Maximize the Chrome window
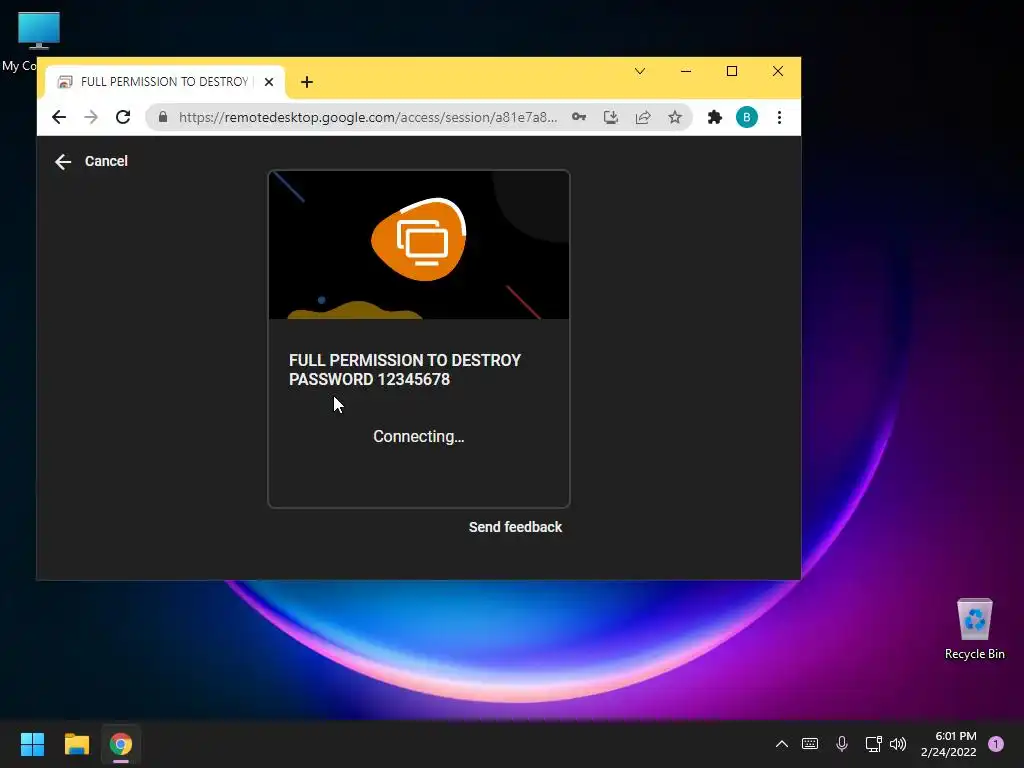Screen dimensions: 1024x768 (732, 71)
